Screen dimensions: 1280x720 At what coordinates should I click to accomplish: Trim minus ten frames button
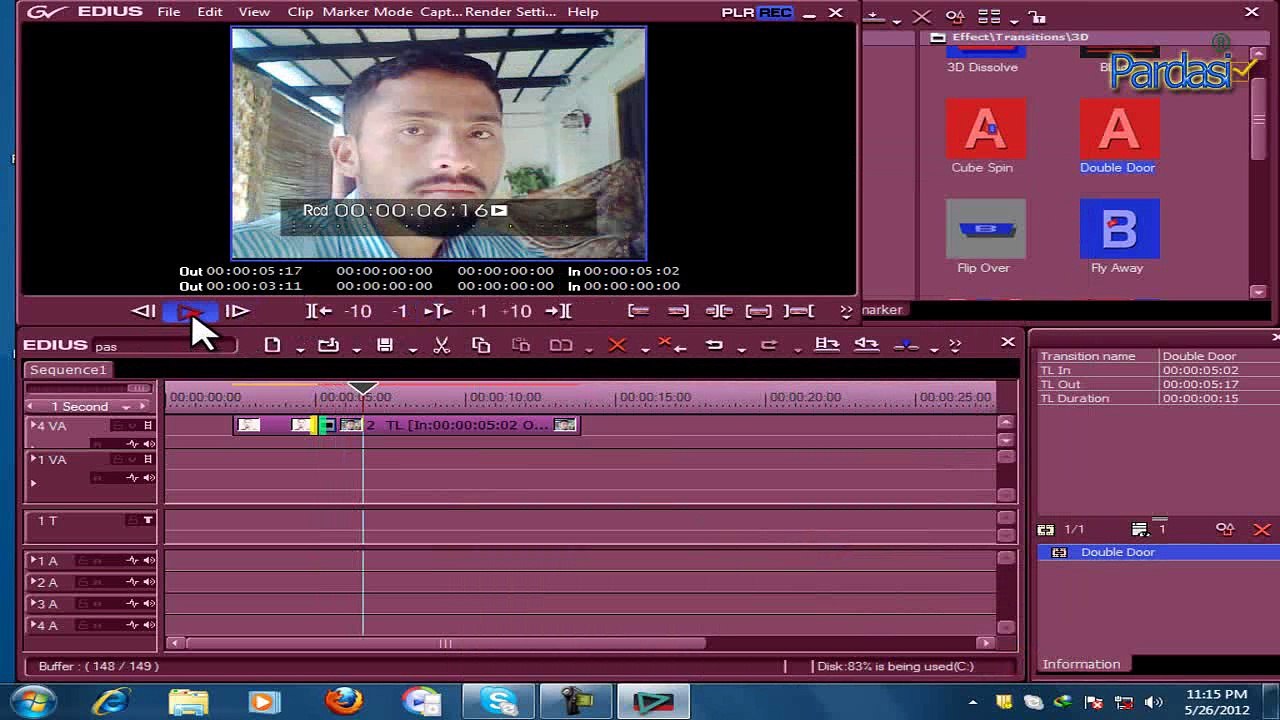(x=358, y=311)
